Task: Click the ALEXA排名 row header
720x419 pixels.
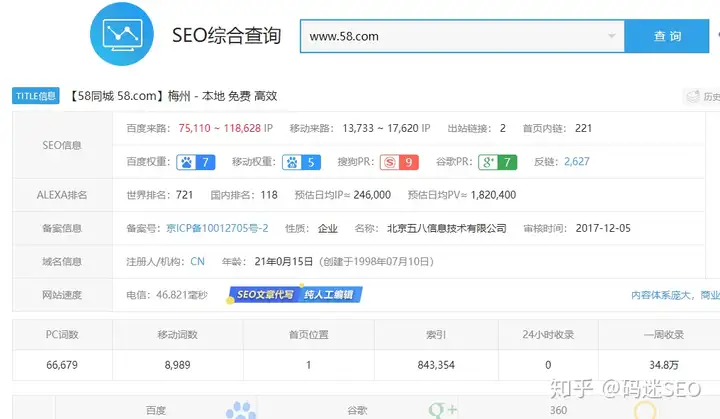Action: 62,195
